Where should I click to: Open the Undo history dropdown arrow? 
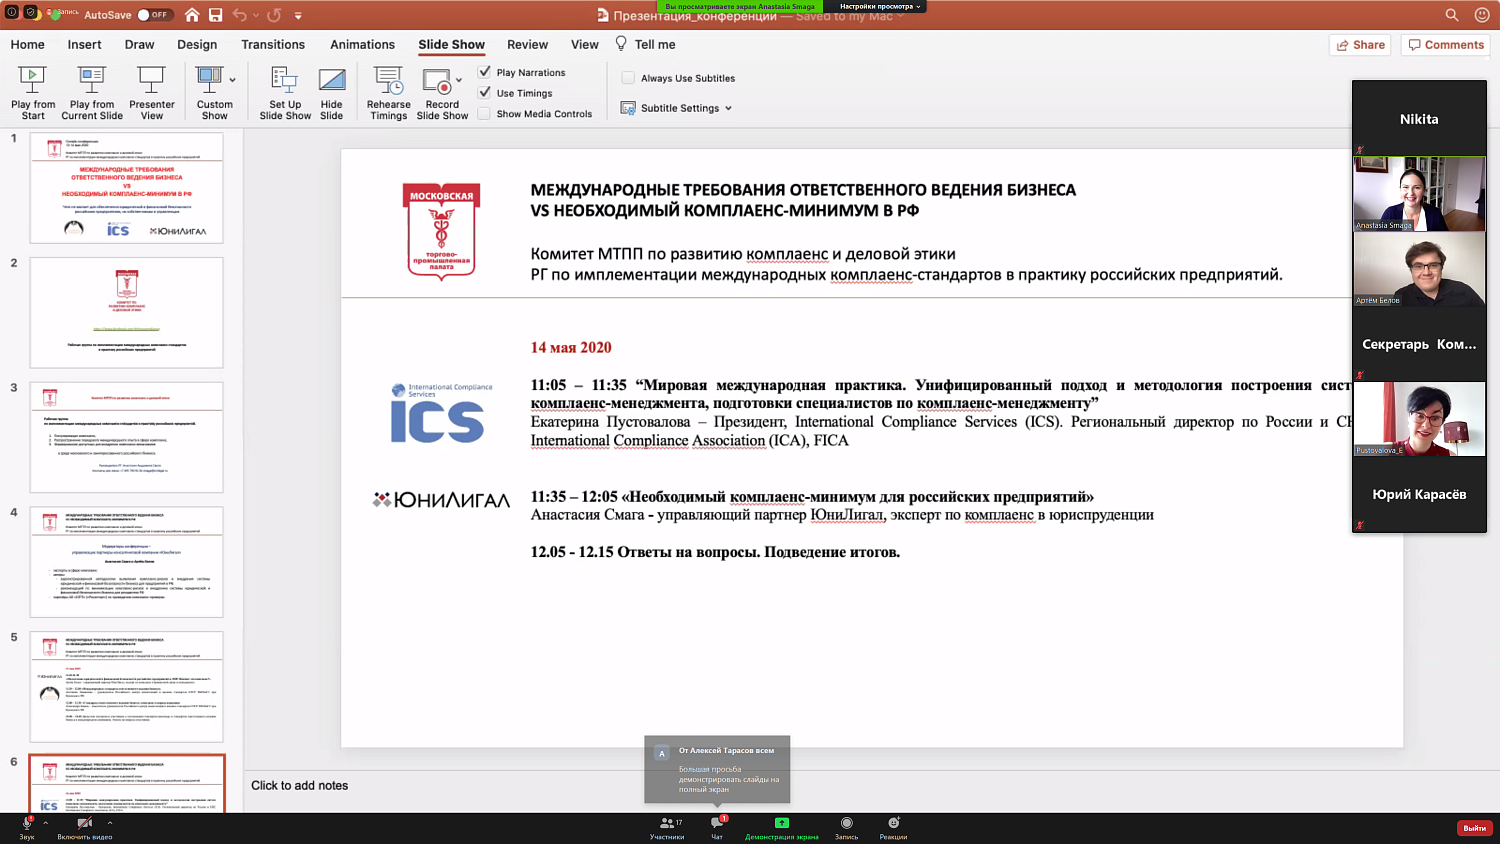[x=254, y=15]
